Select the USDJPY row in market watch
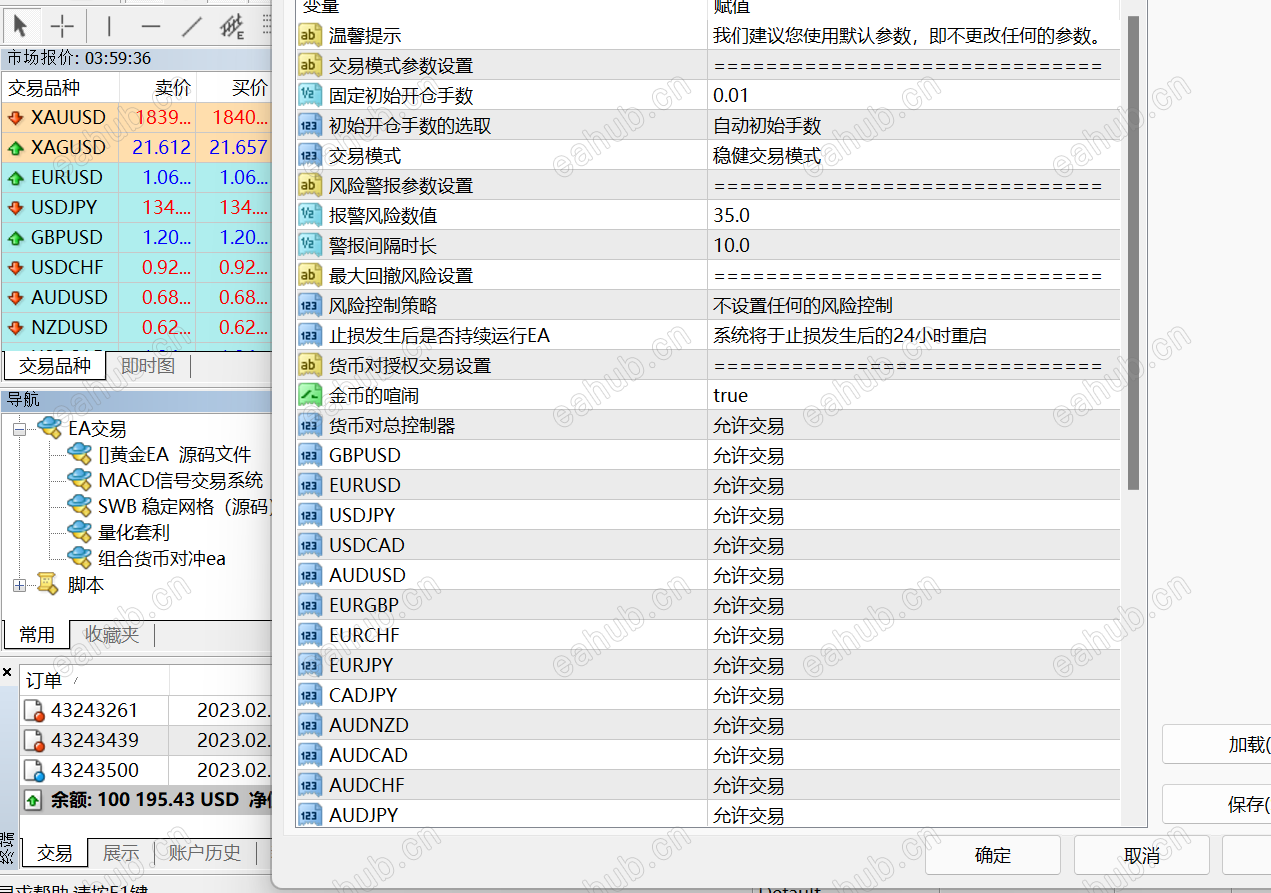 coord(136,207)
